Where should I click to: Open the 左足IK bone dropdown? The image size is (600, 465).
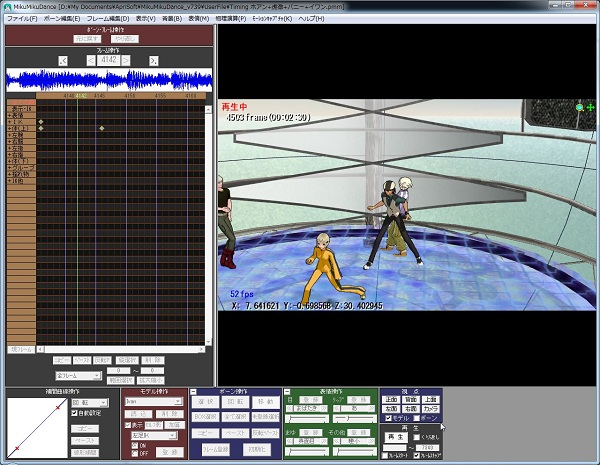(154, 436)
